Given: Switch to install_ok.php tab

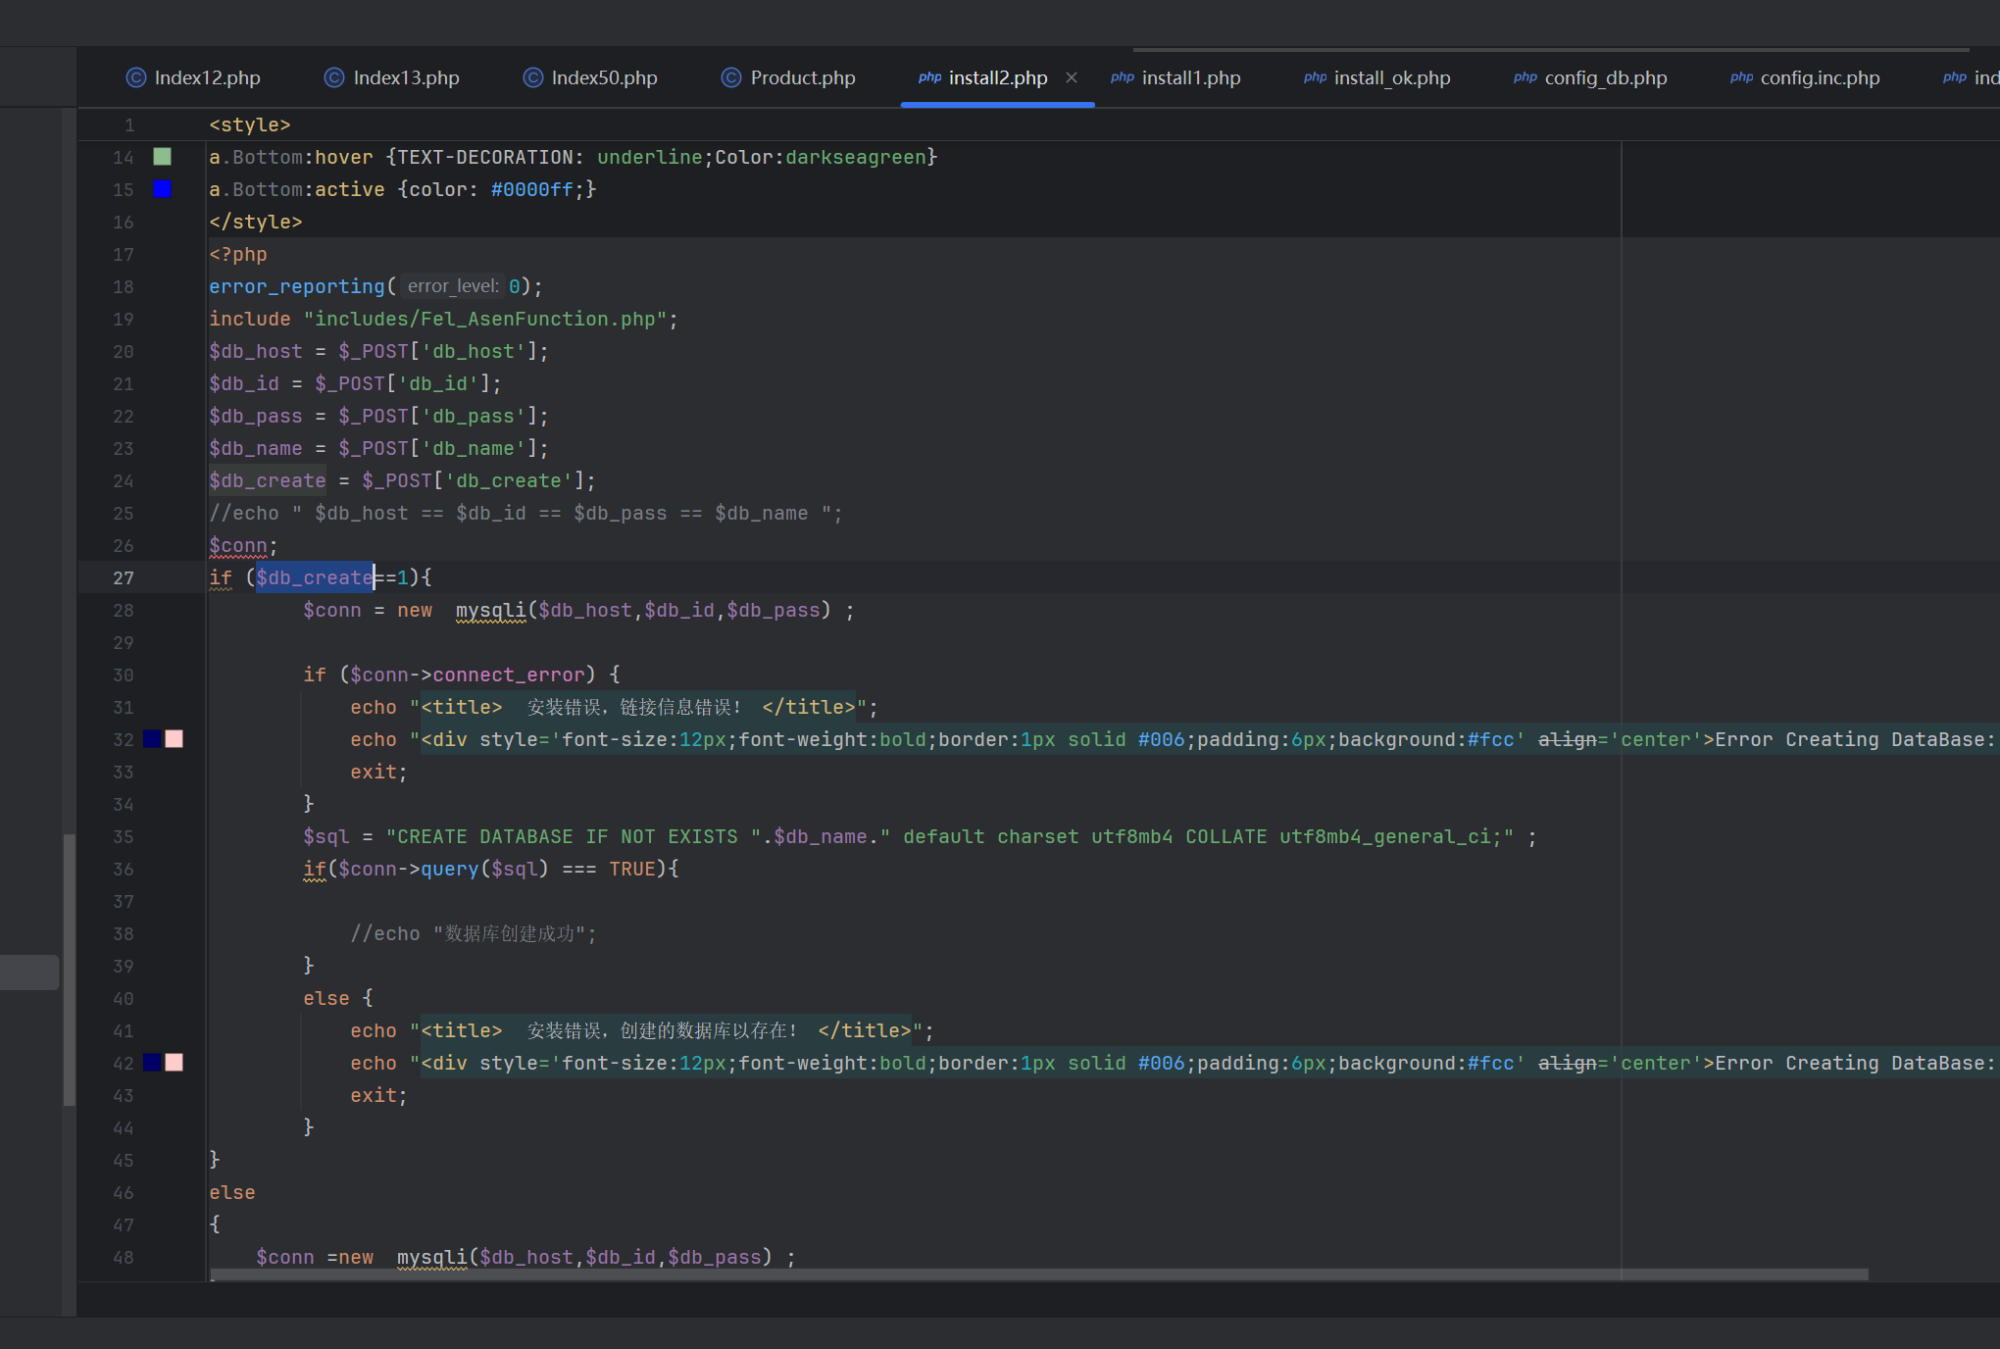Looking at the screenshot, I should click(x=1391, y=78).
